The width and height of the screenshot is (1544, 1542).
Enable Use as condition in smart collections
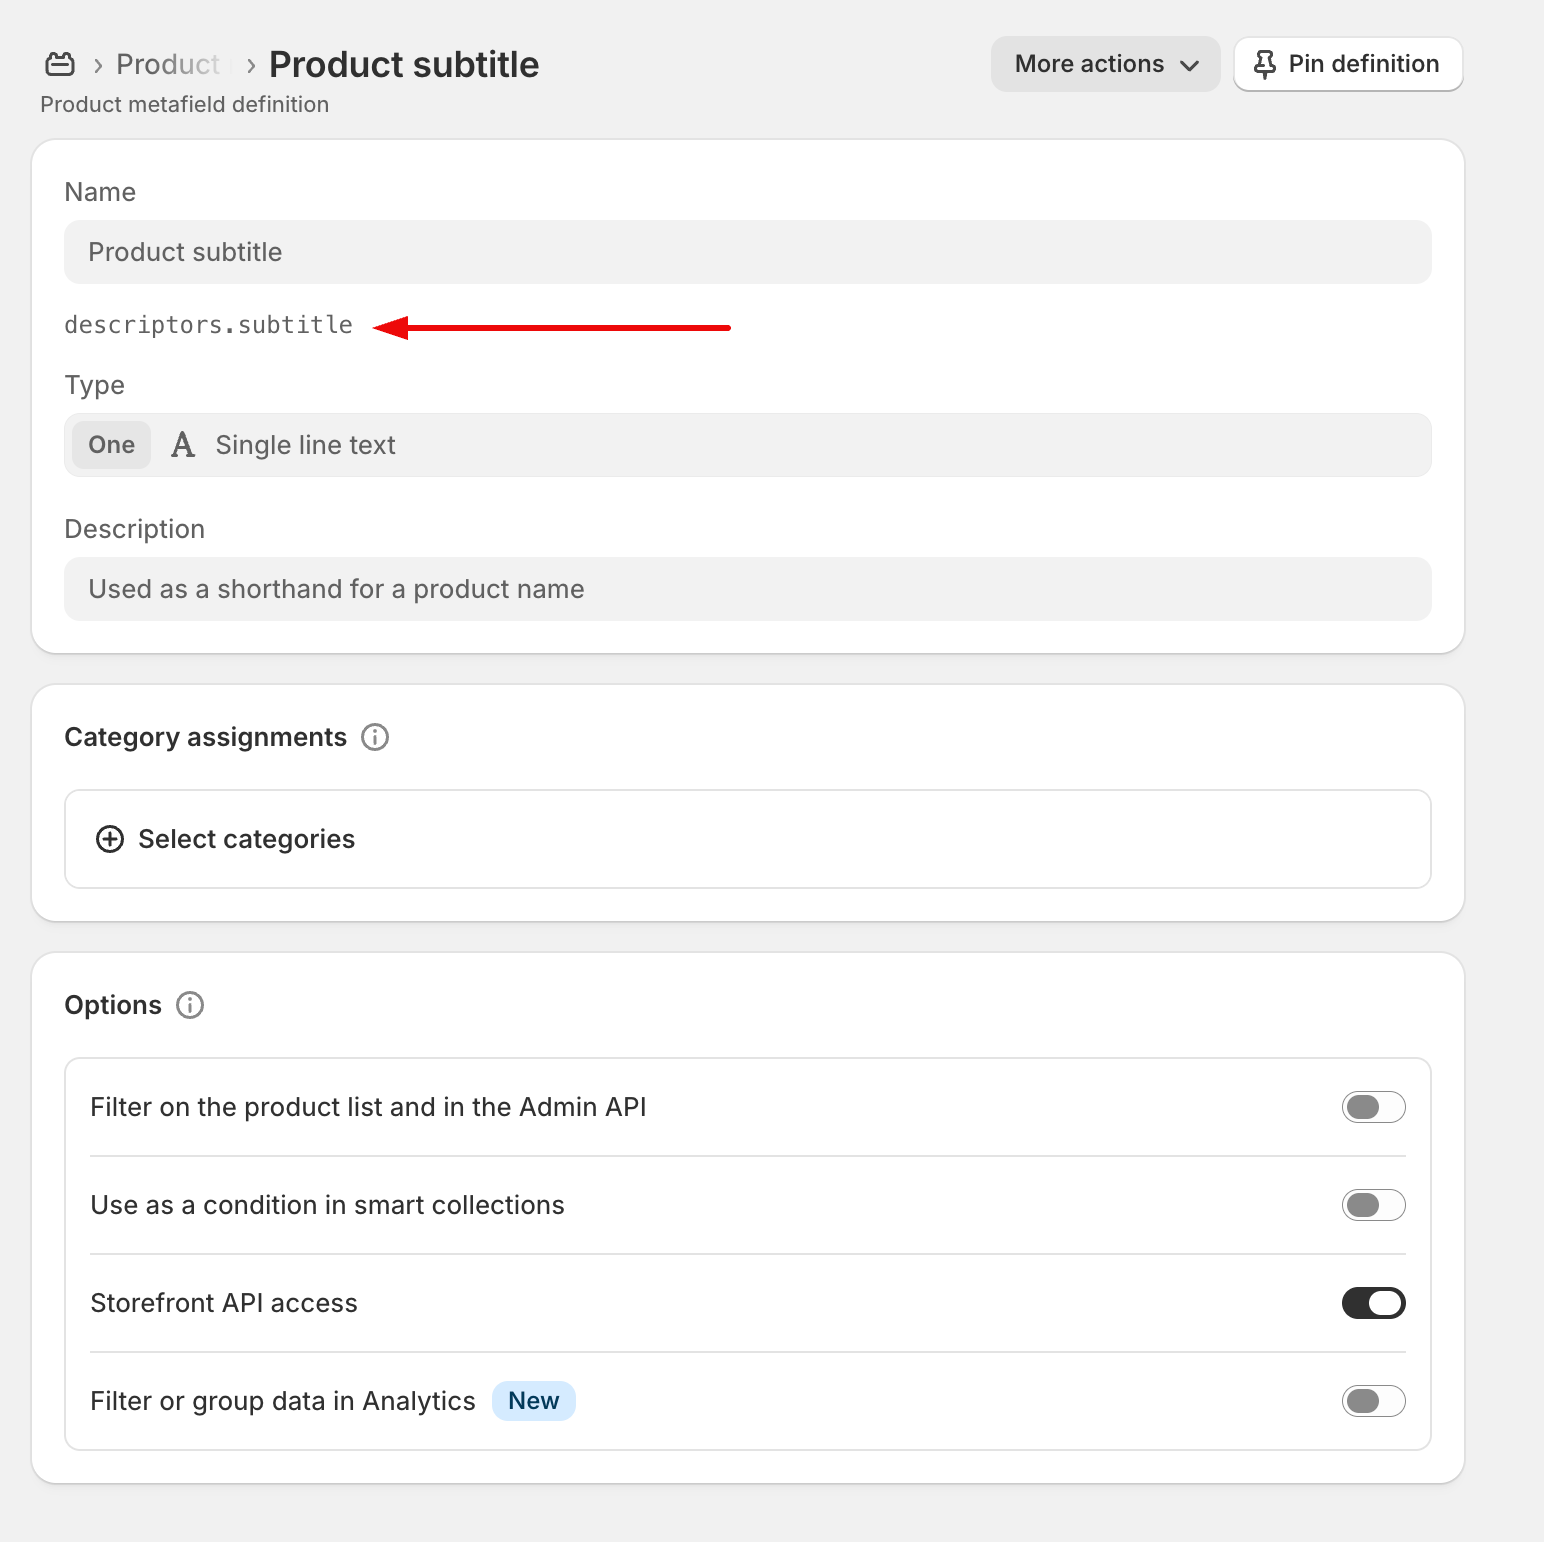point(1373,1205)
